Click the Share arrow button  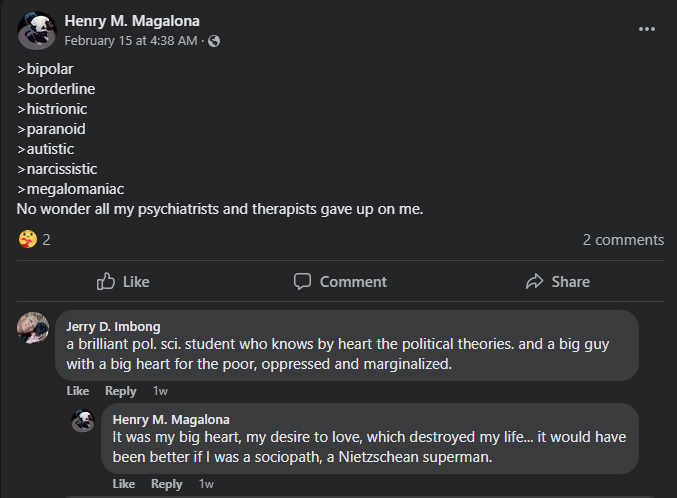pyautogui.click(x=557, y=282)
